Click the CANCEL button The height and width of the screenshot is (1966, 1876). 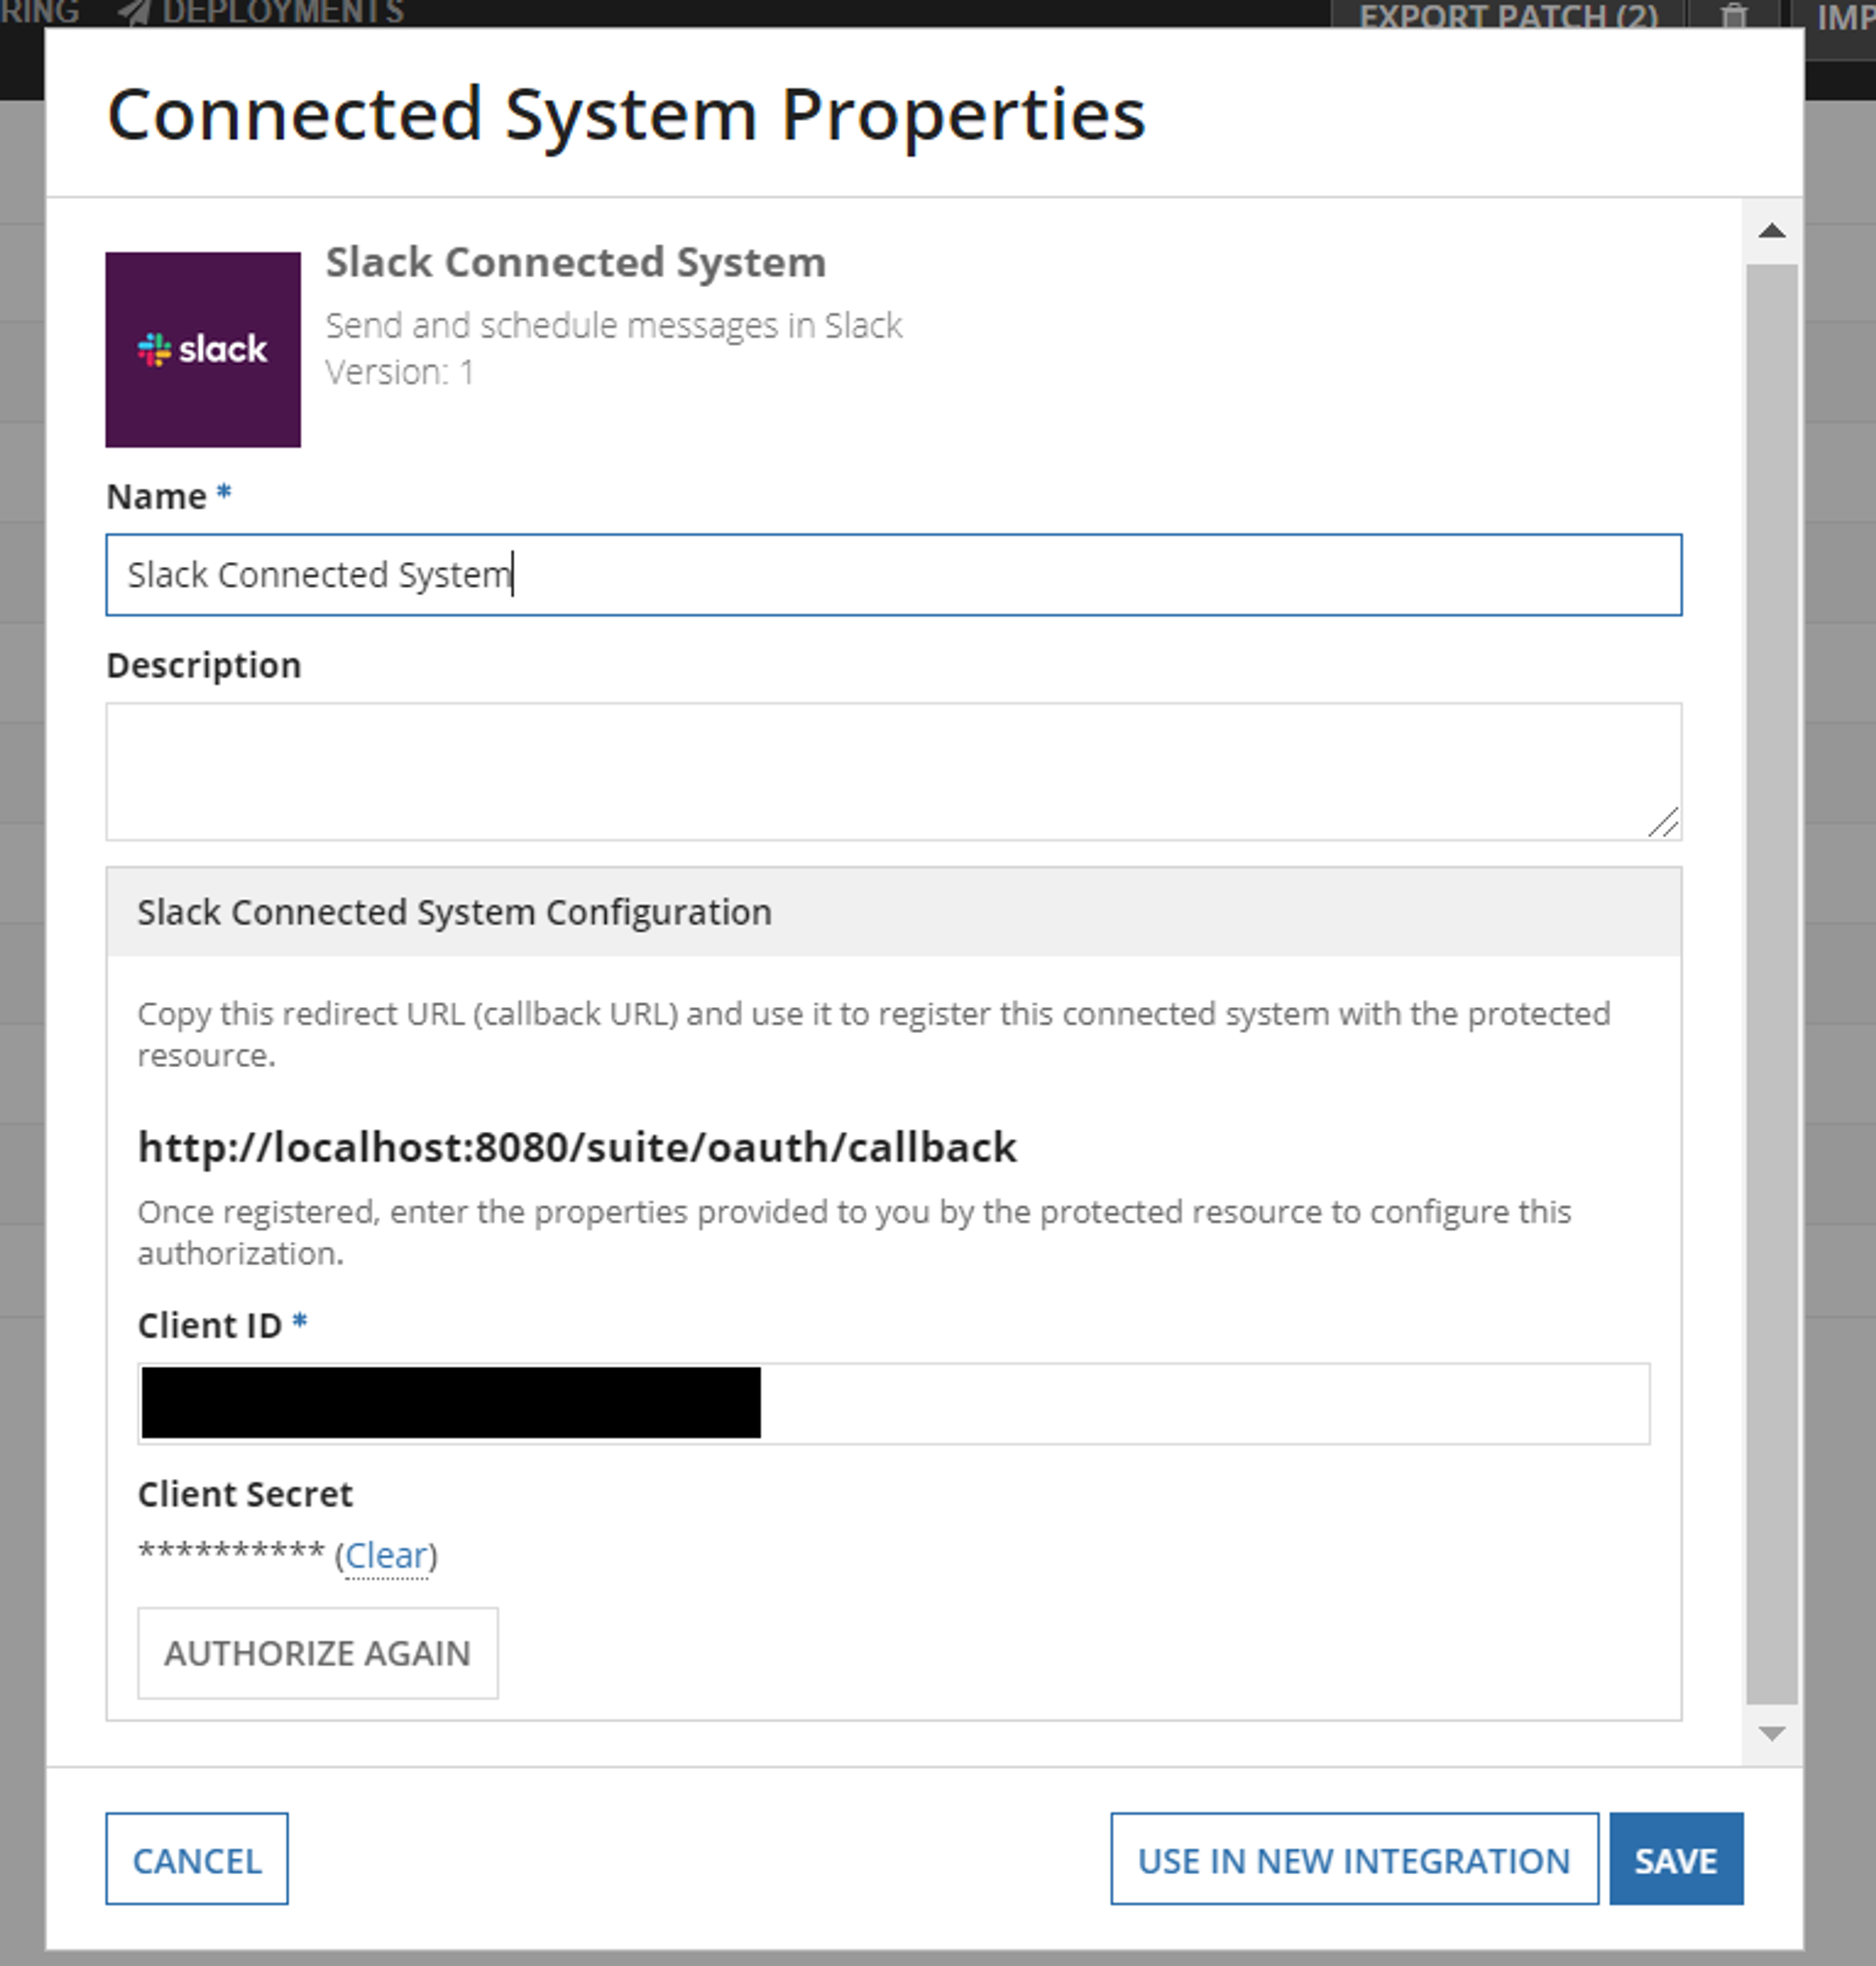pos(197,1860)
